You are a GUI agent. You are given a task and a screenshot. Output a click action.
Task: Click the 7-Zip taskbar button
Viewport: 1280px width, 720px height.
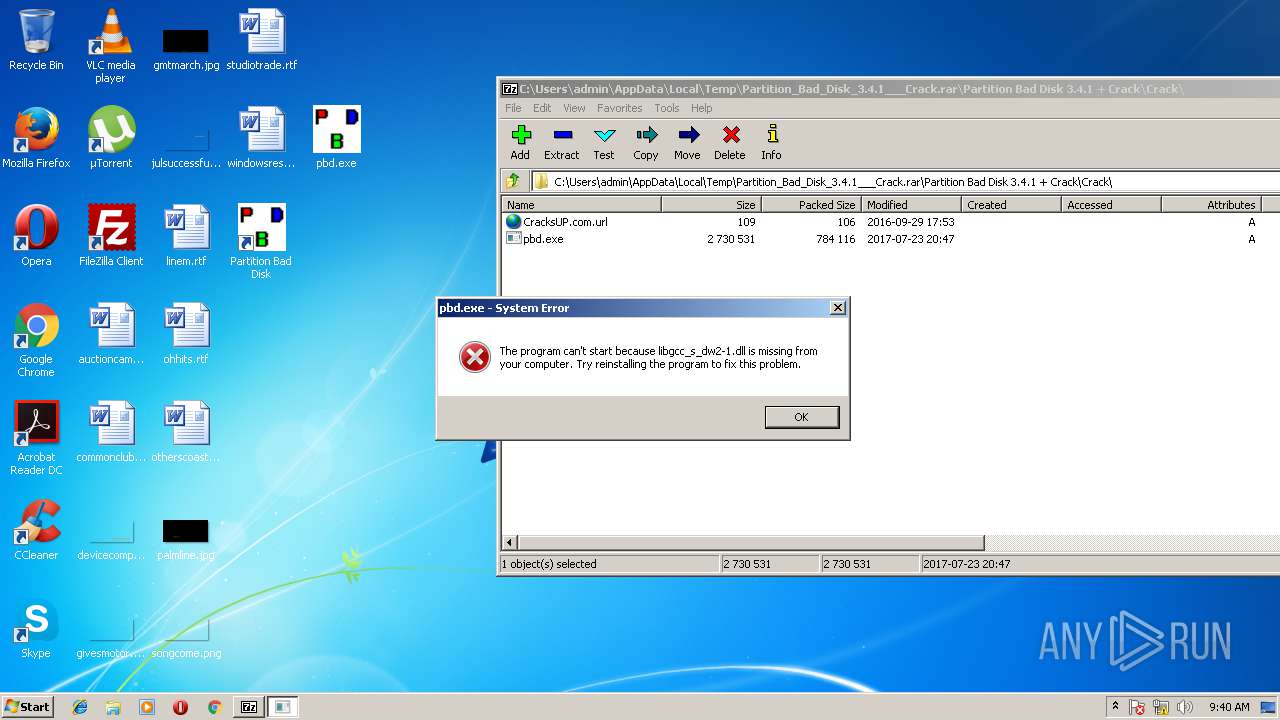[x=249, y=707]
